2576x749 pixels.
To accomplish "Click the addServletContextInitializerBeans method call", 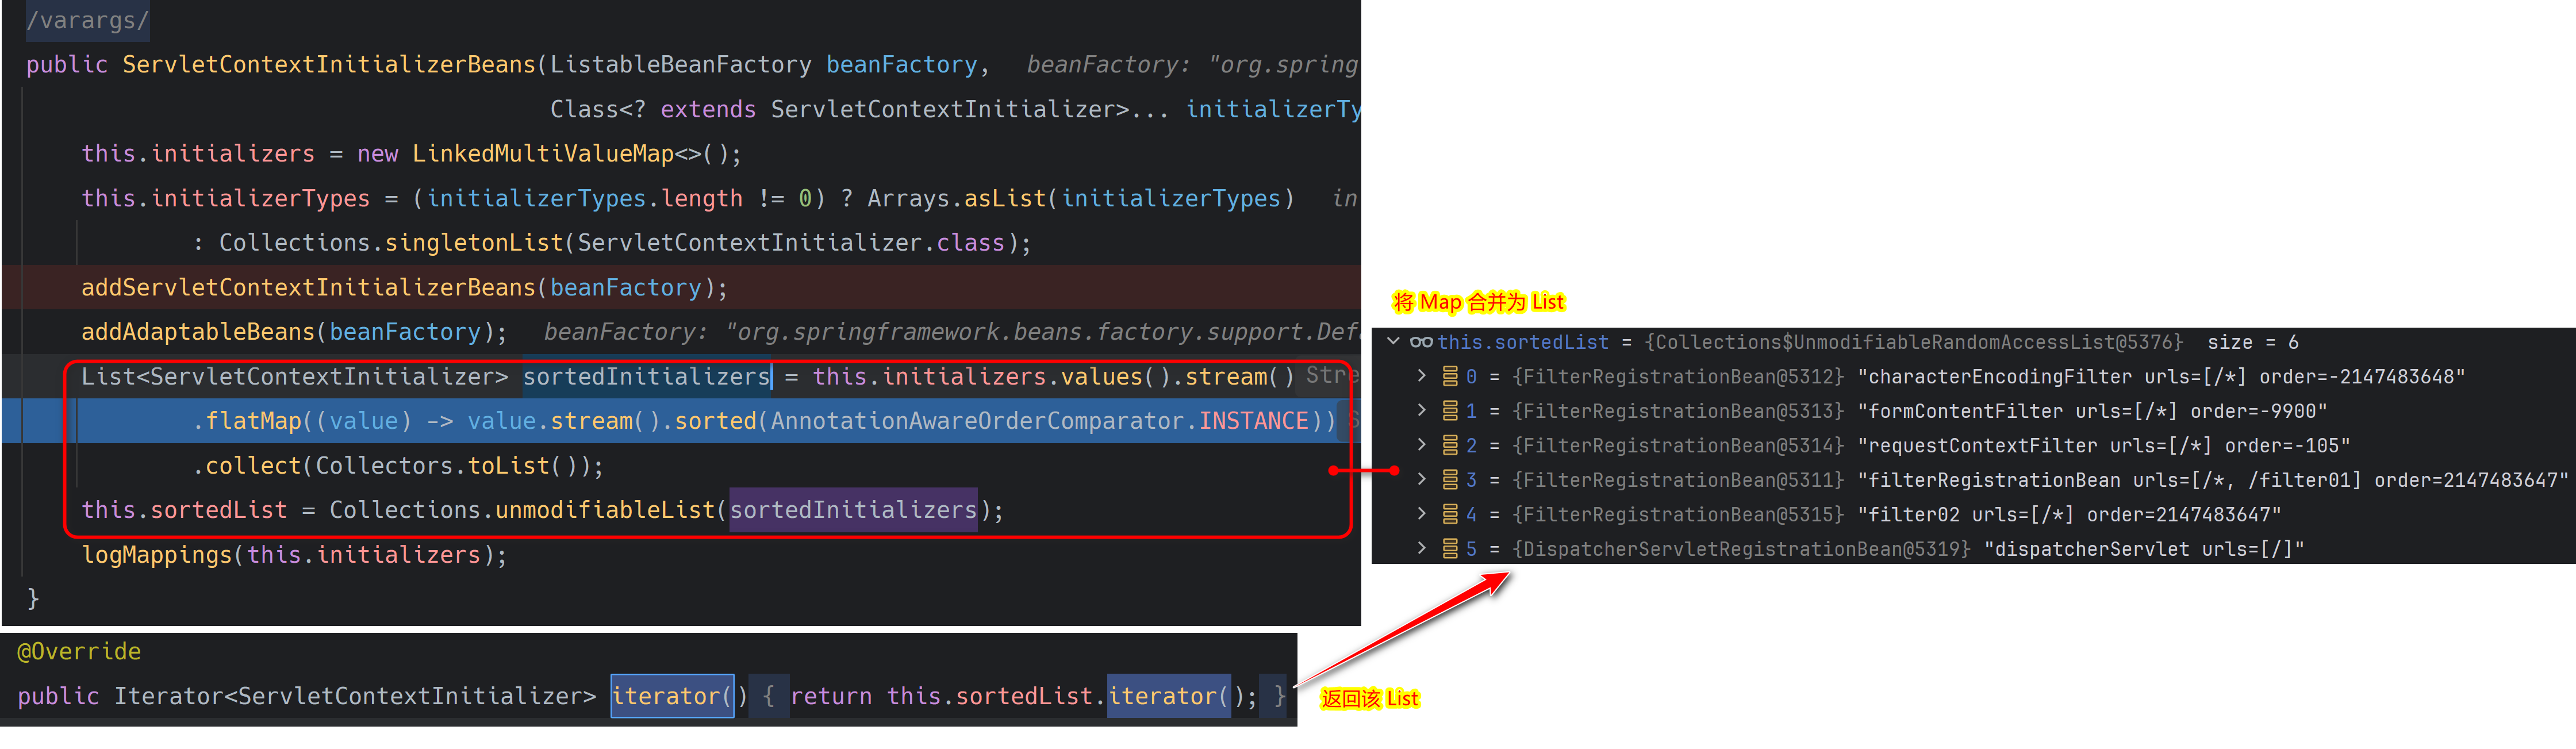I will point(309,288).
